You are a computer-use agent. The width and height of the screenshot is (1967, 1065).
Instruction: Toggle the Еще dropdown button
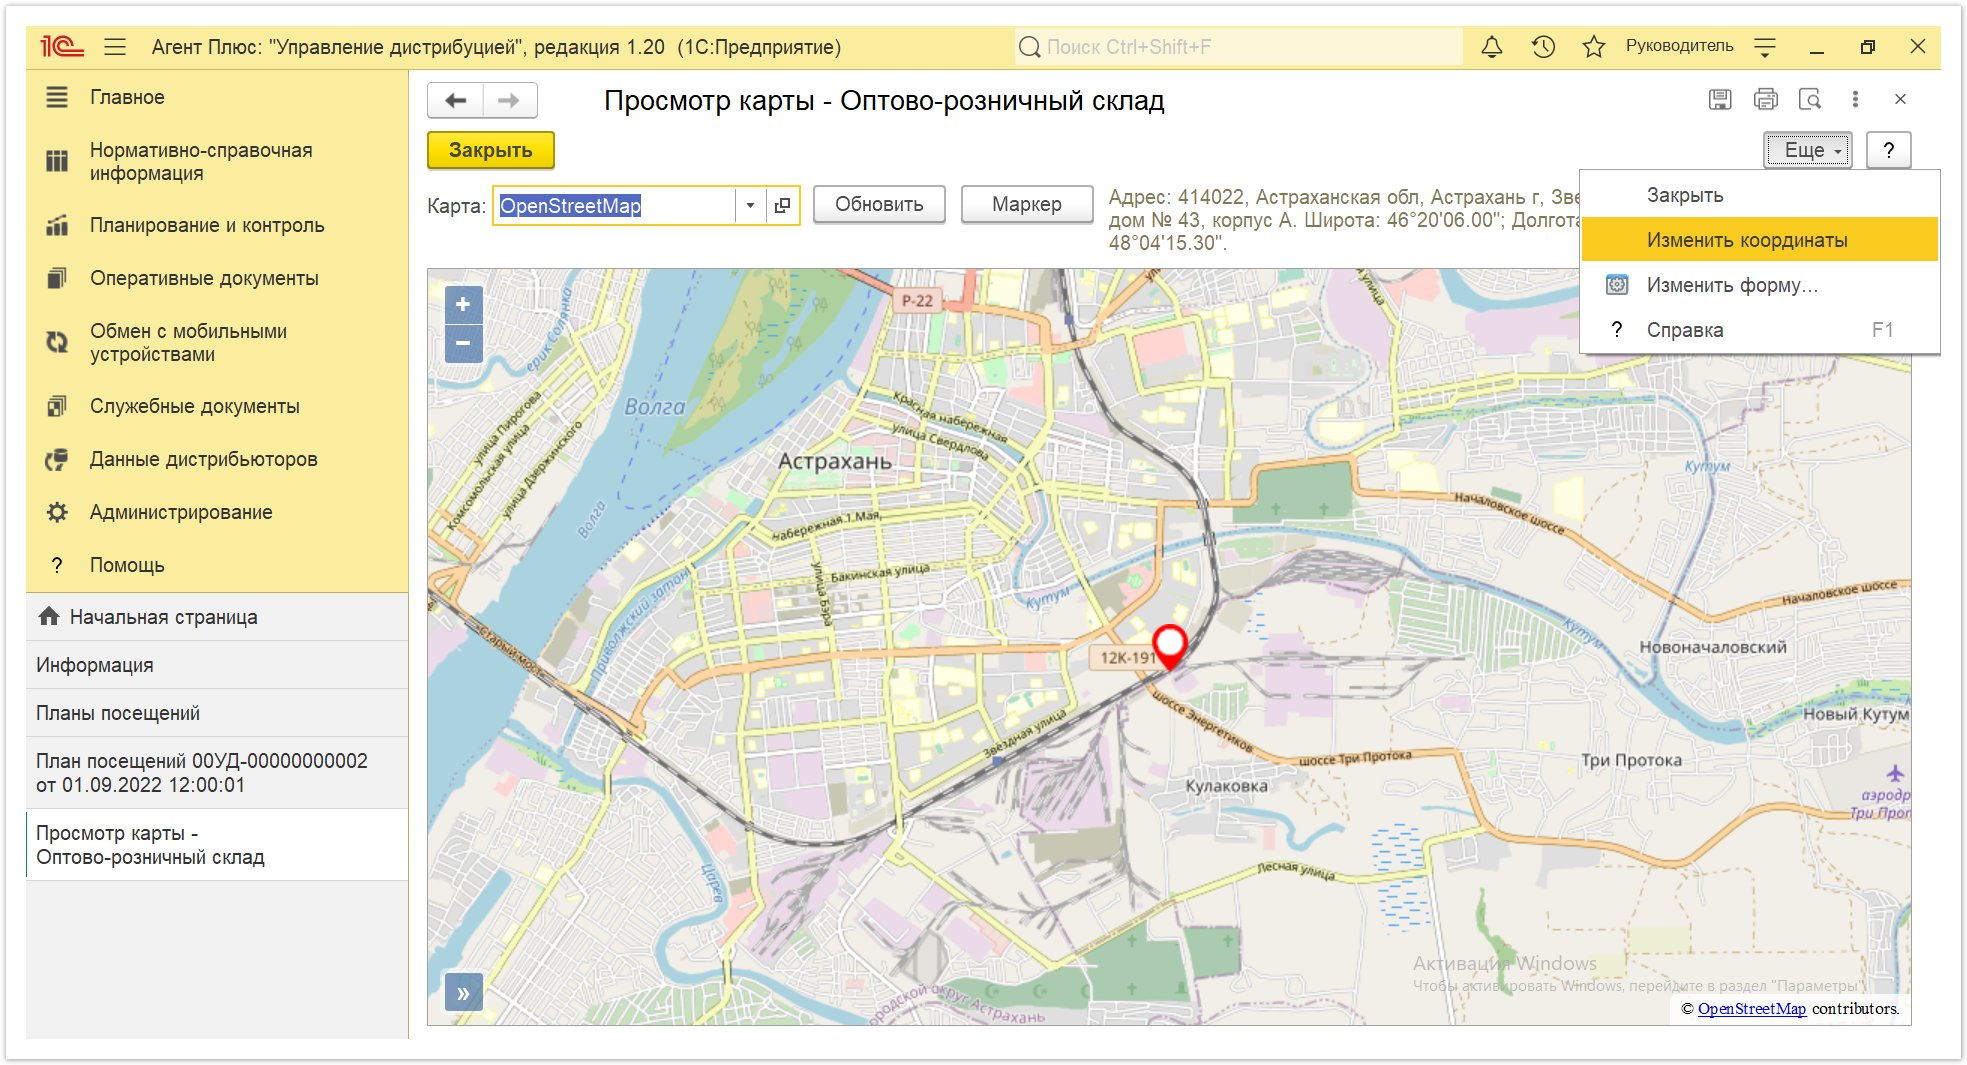pyautogui.click(x=1808, y=150)
